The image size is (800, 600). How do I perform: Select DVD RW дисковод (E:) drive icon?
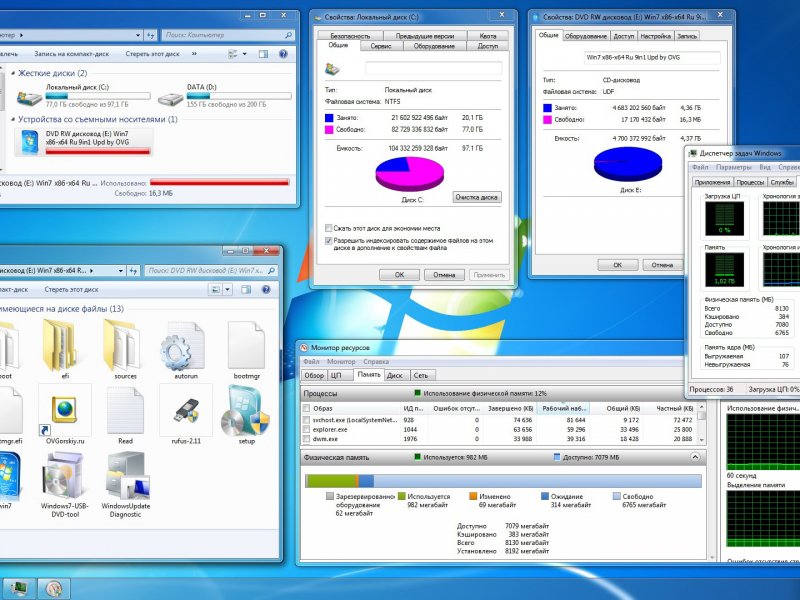(30, 142)
